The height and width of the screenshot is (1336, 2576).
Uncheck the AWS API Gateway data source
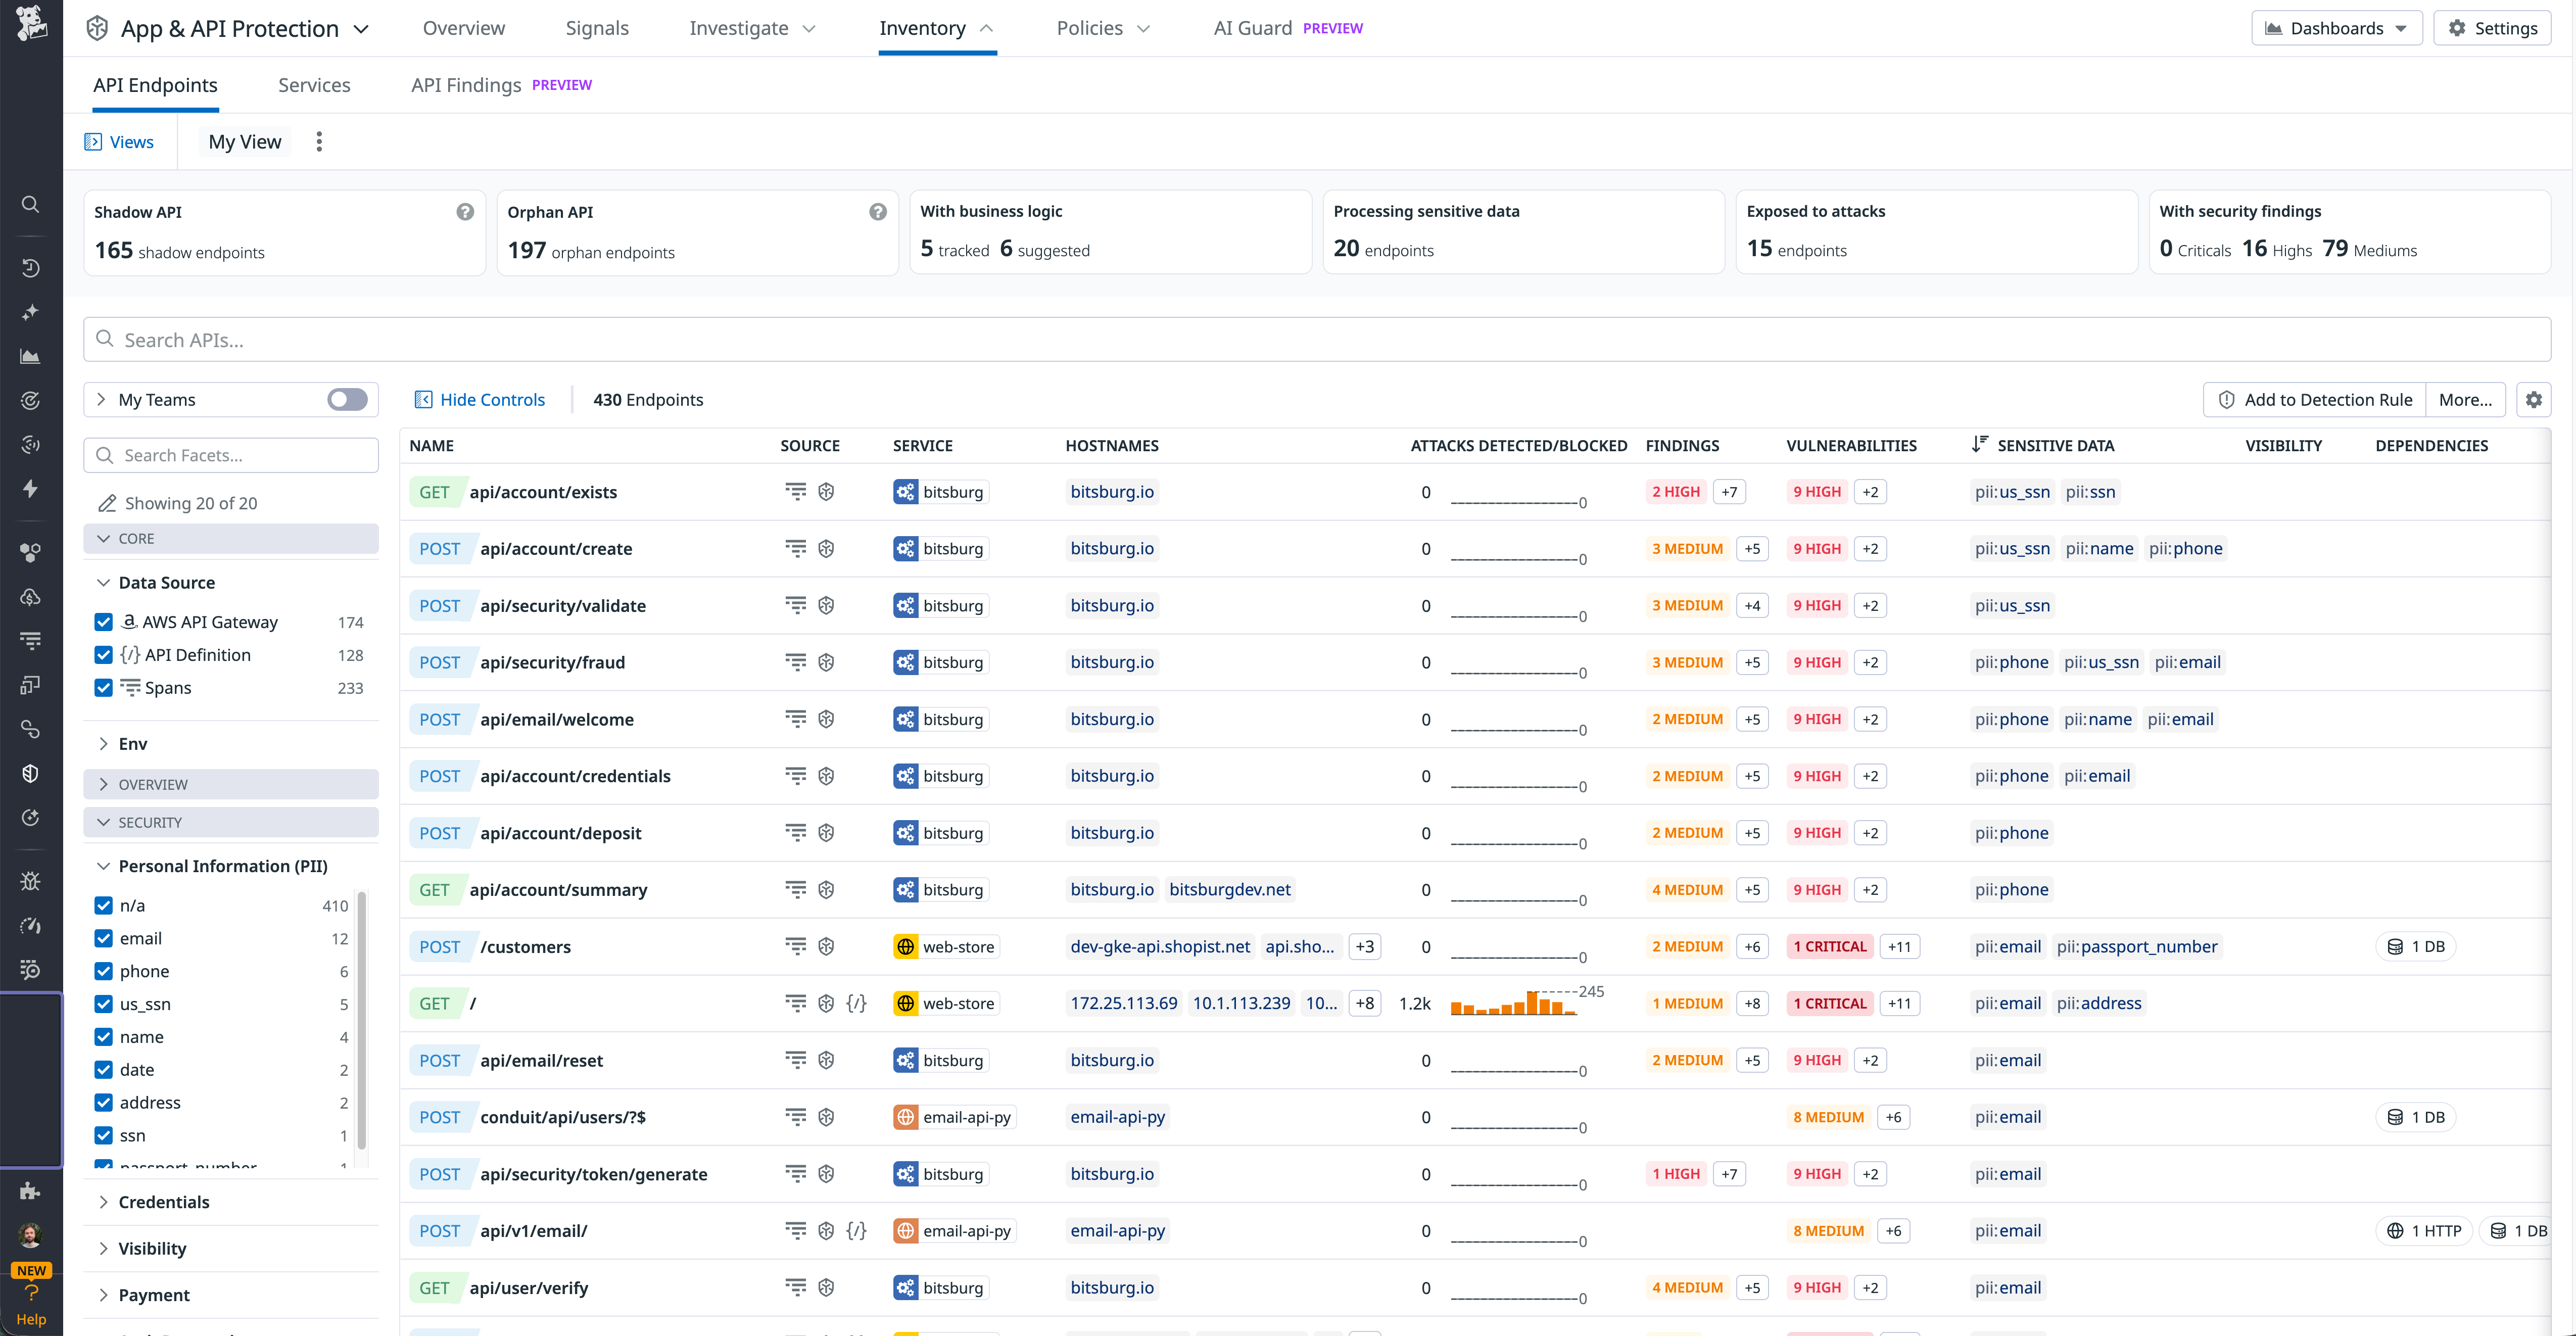point(104,621)
